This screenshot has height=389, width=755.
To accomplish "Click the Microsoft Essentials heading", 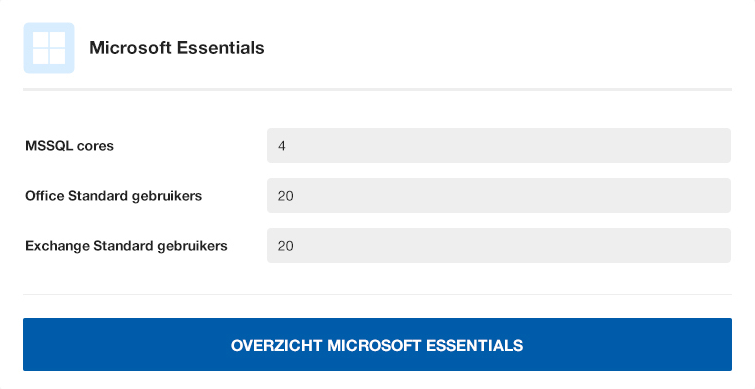I will pos(177,48).
